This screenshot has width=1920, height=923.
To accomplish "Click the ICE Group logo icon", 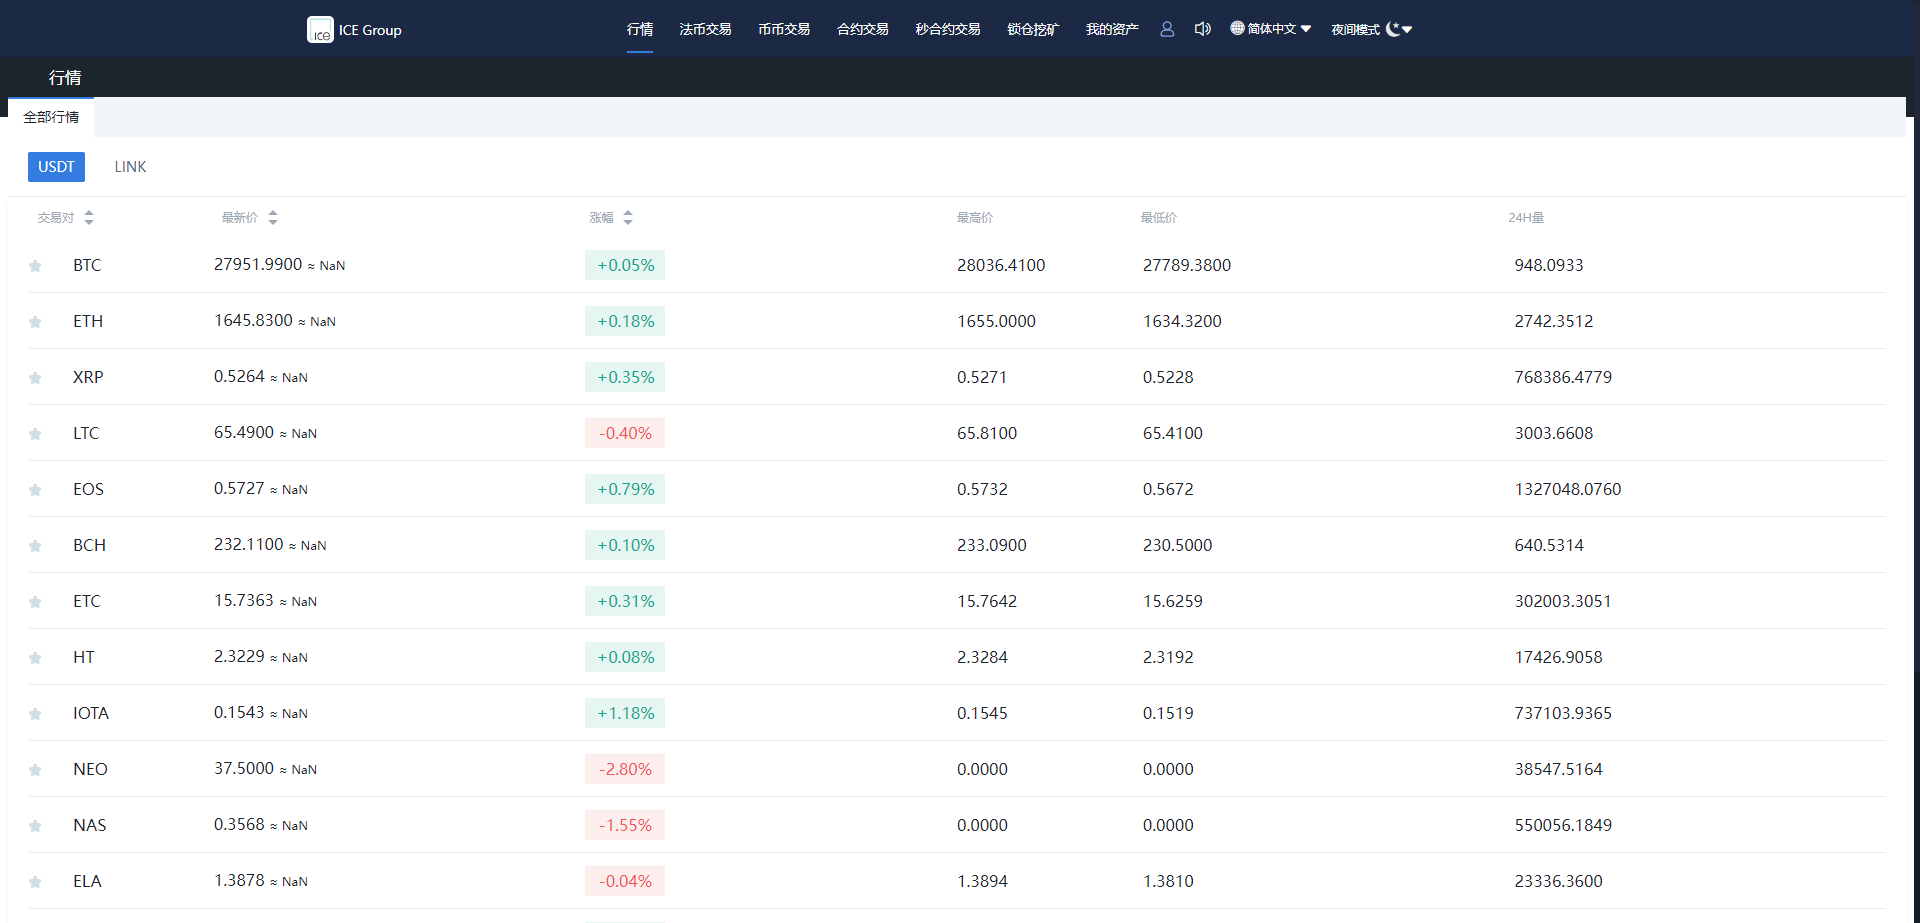I will tap(320, 30).
